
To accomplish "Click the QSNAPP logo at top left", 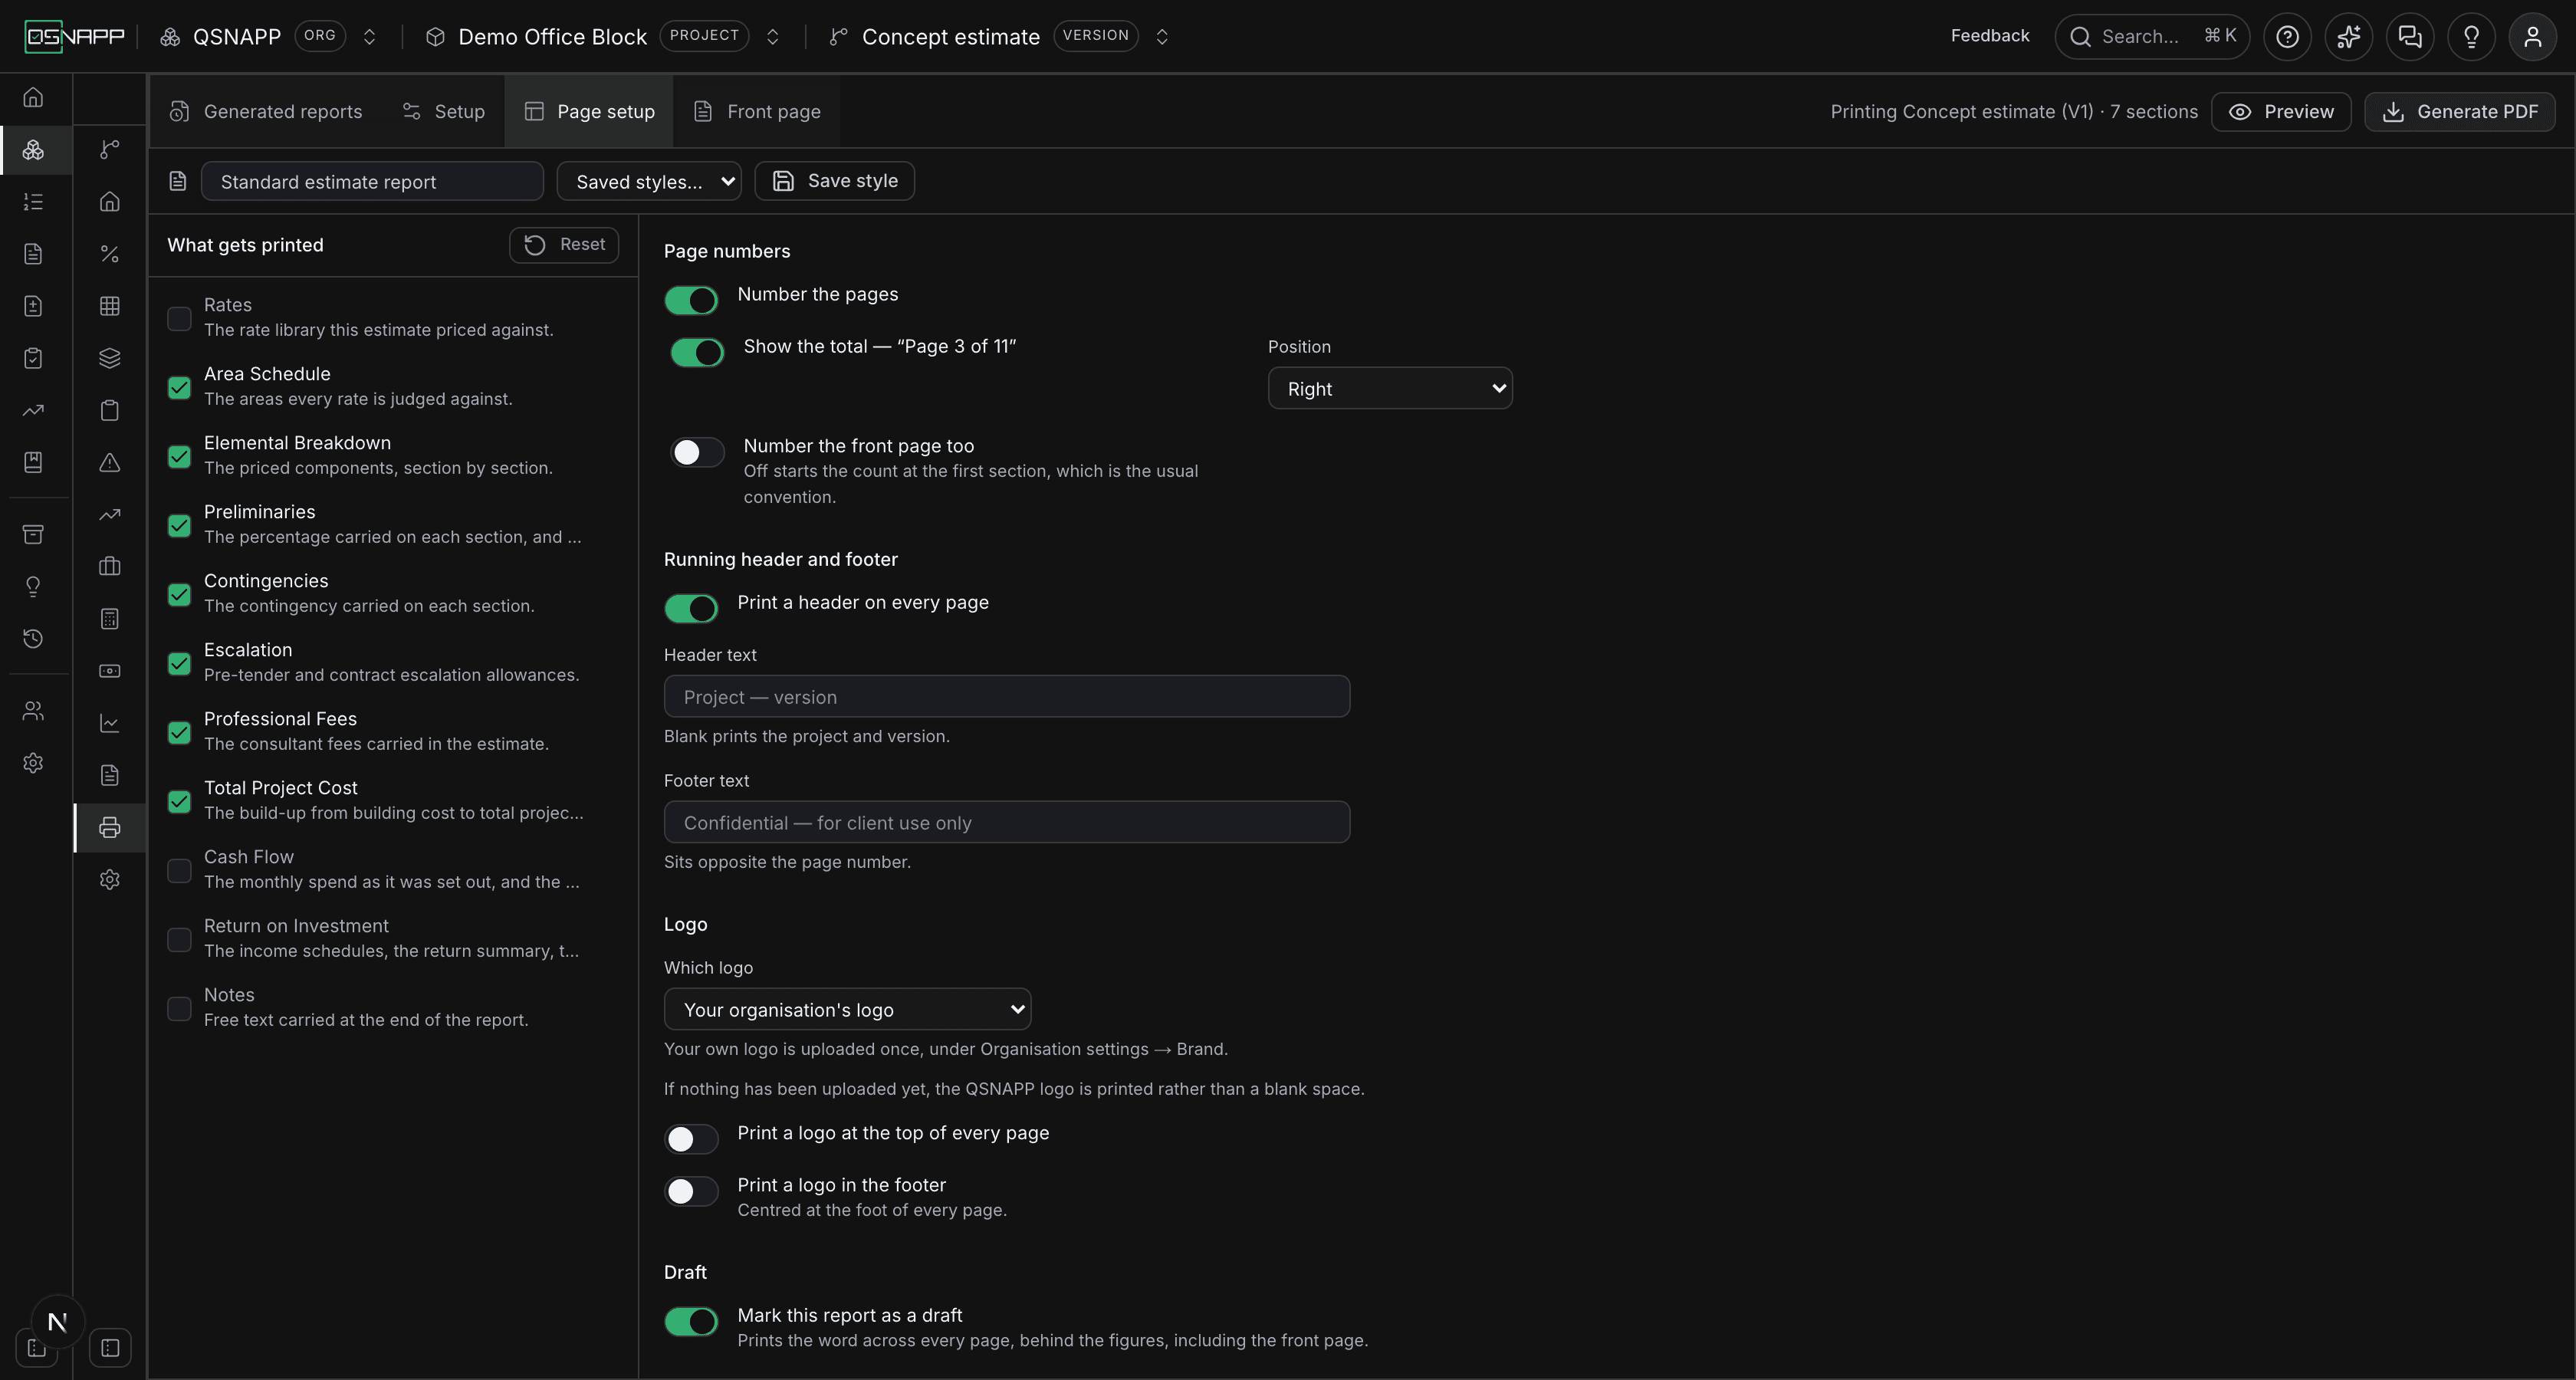I will click(x=74, y=37).
